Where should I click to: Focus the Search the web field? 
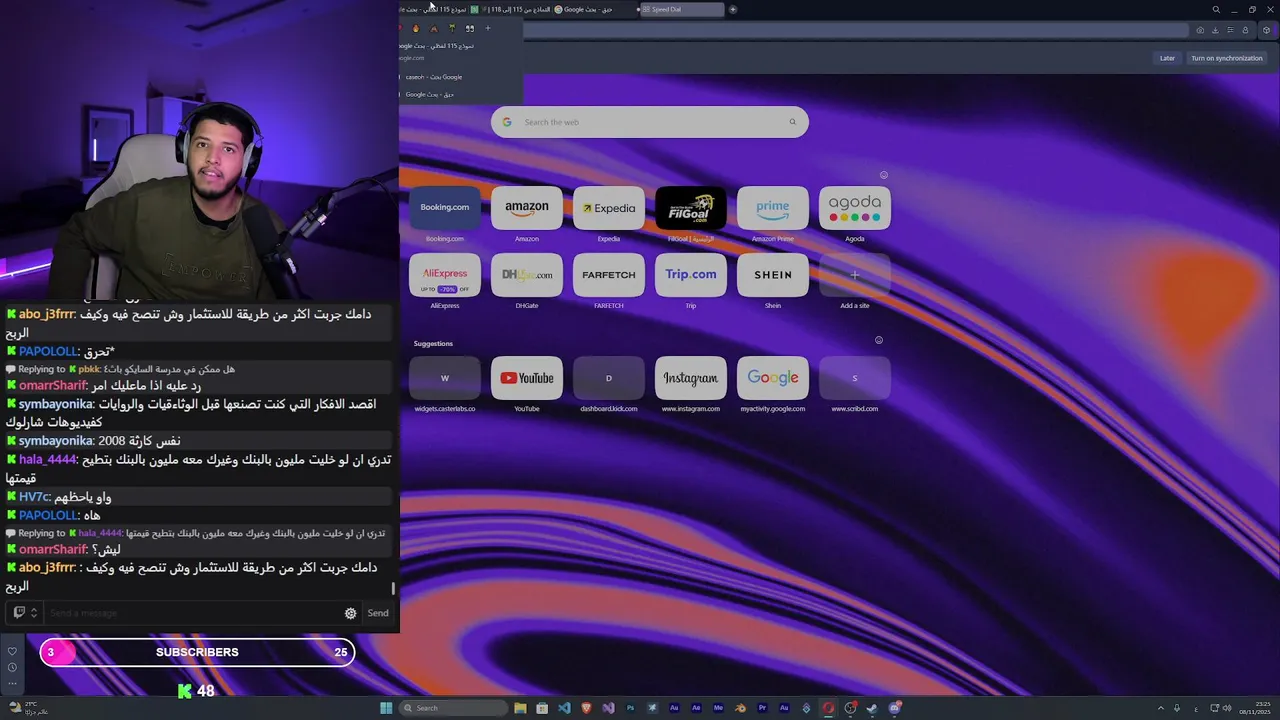(x=650, y=122)
